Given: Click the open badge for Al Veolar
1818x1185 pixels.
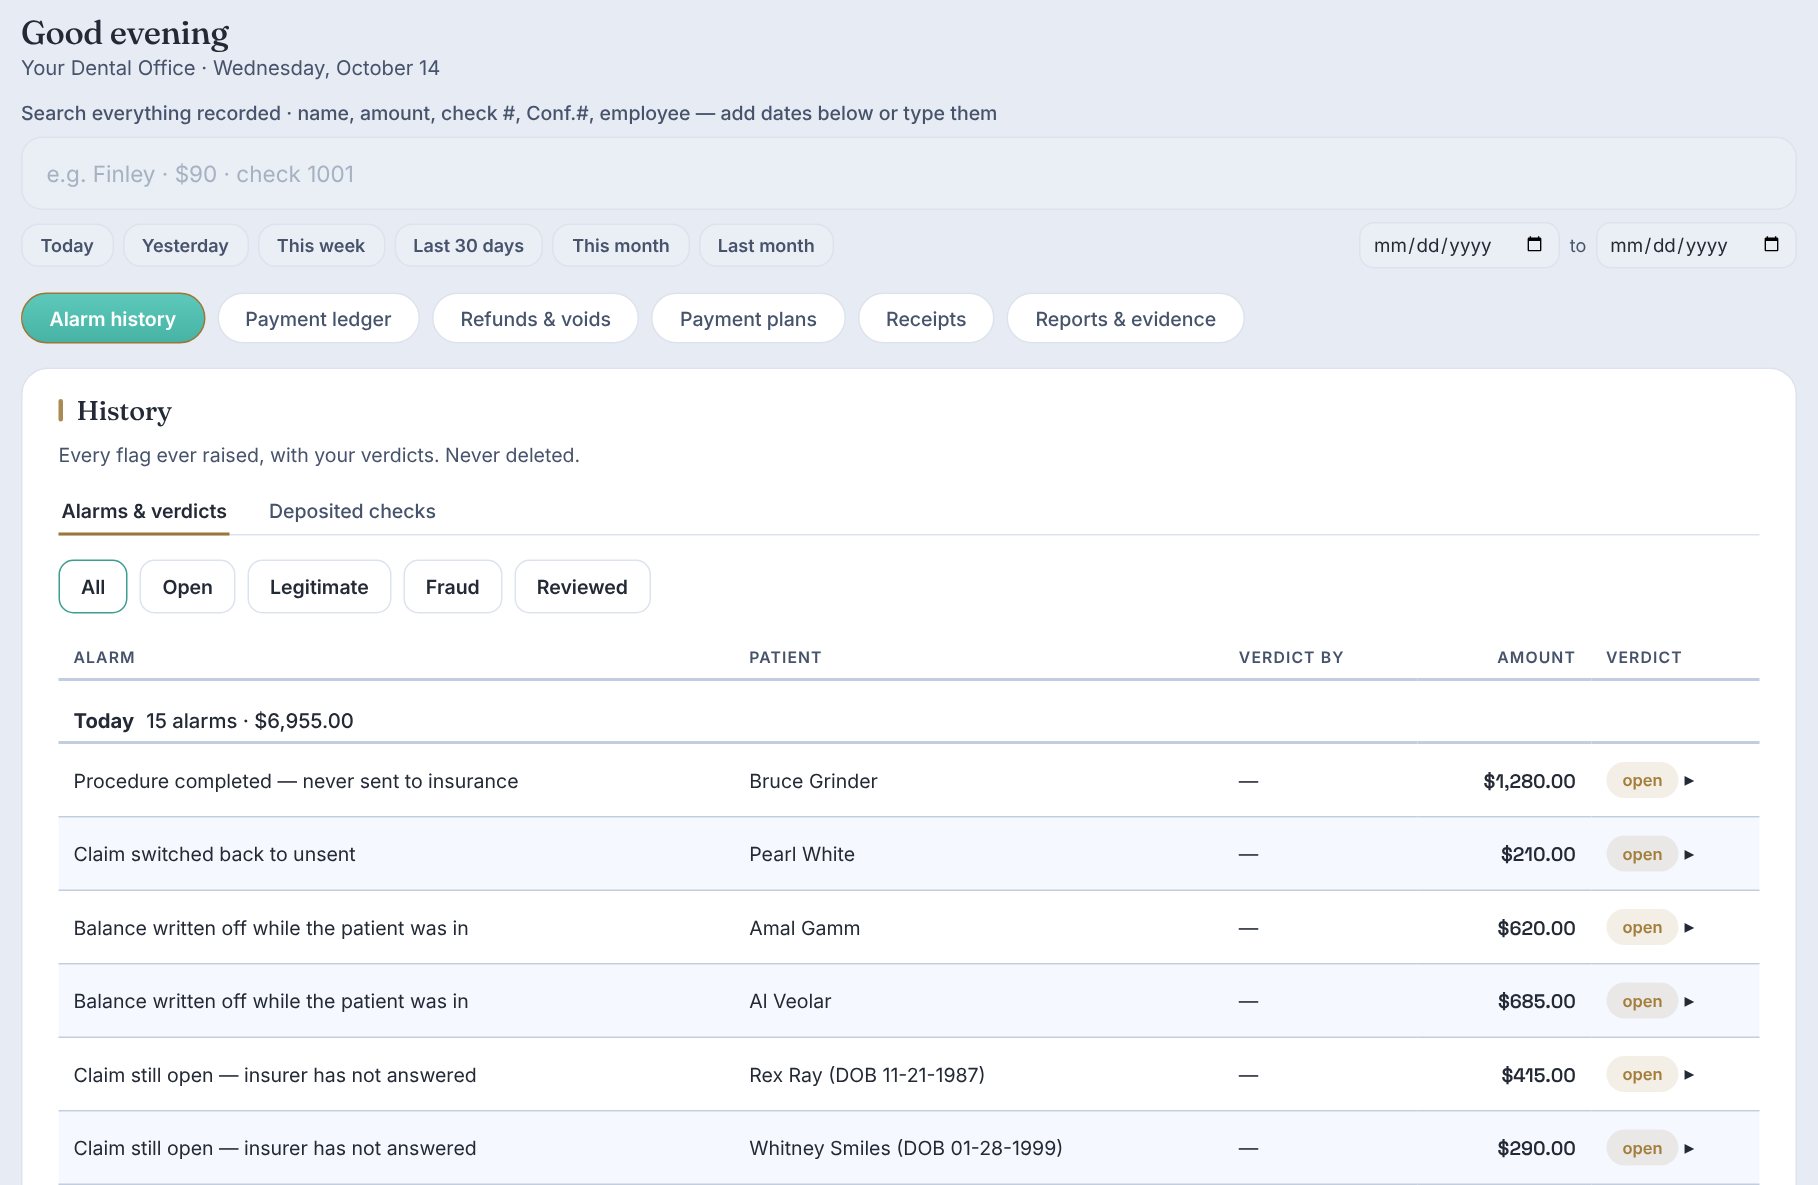Looking at the screenshot, I should click(x=1642, y=1002).
